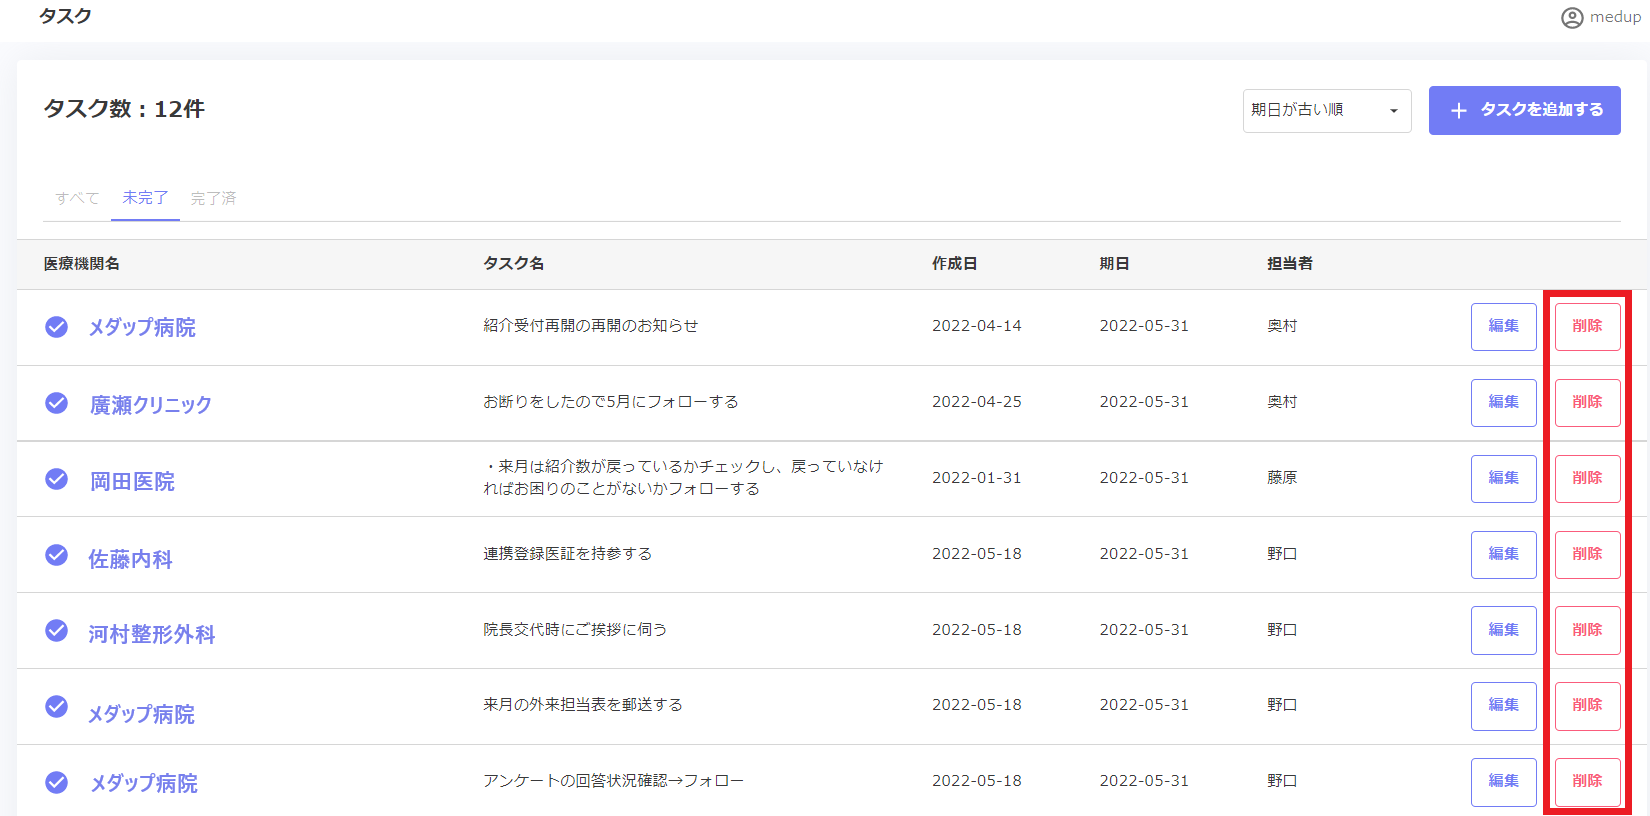Delete the 河村整形外科 task

pyautogui.click(x=1587, y=631)
